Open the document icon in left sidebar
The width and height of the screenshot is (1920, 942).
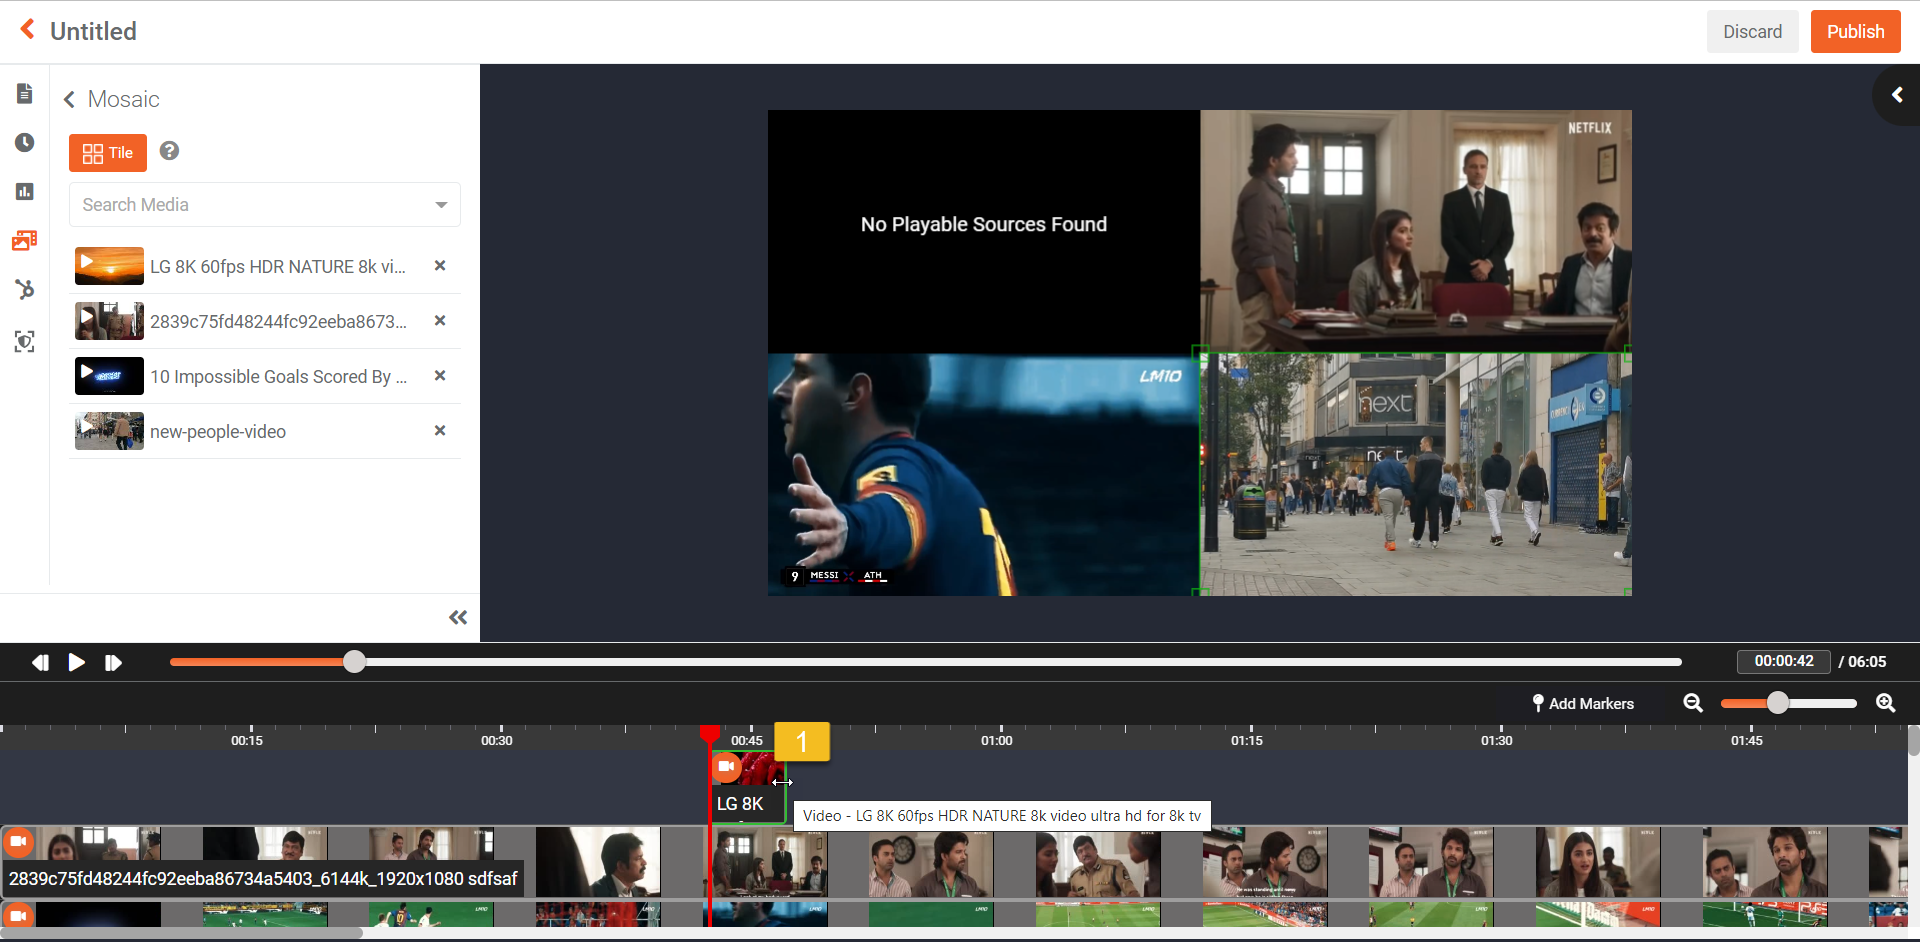click(25, 94)
